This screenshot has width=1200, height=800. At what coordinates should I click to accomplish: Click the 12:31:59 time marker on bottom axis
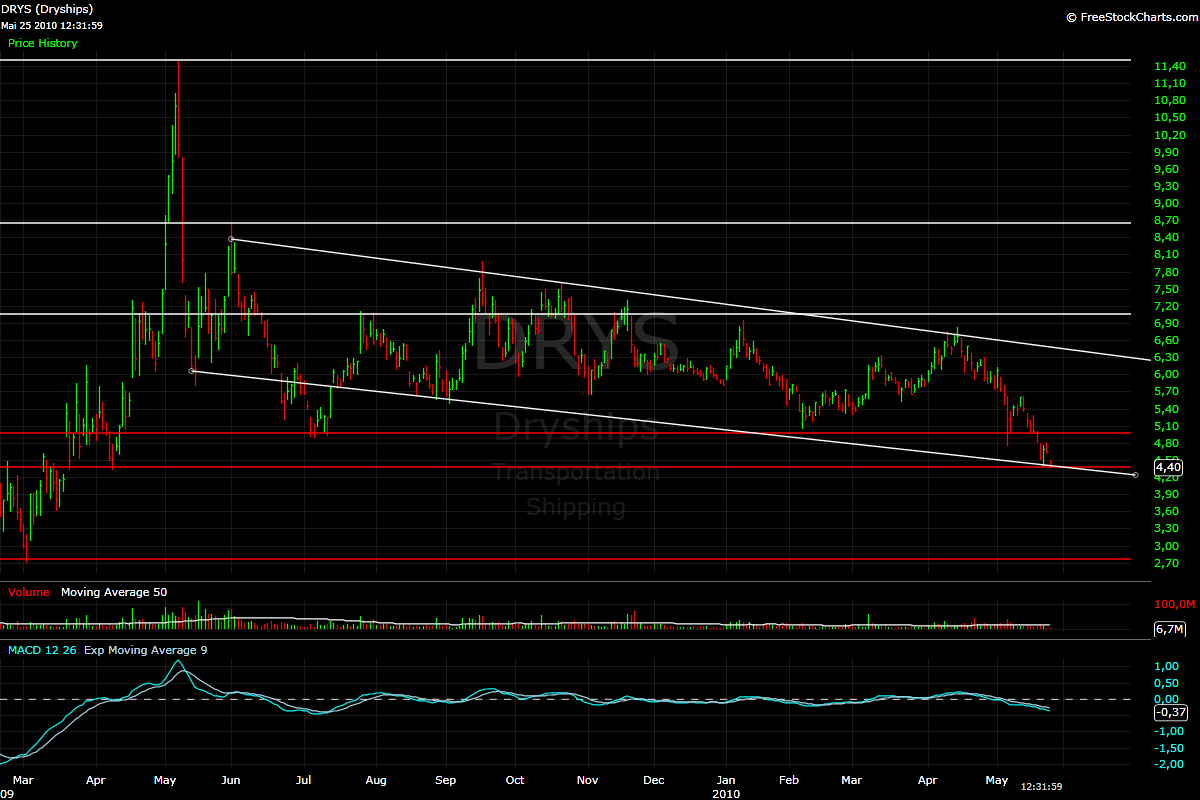[1040, 787]
